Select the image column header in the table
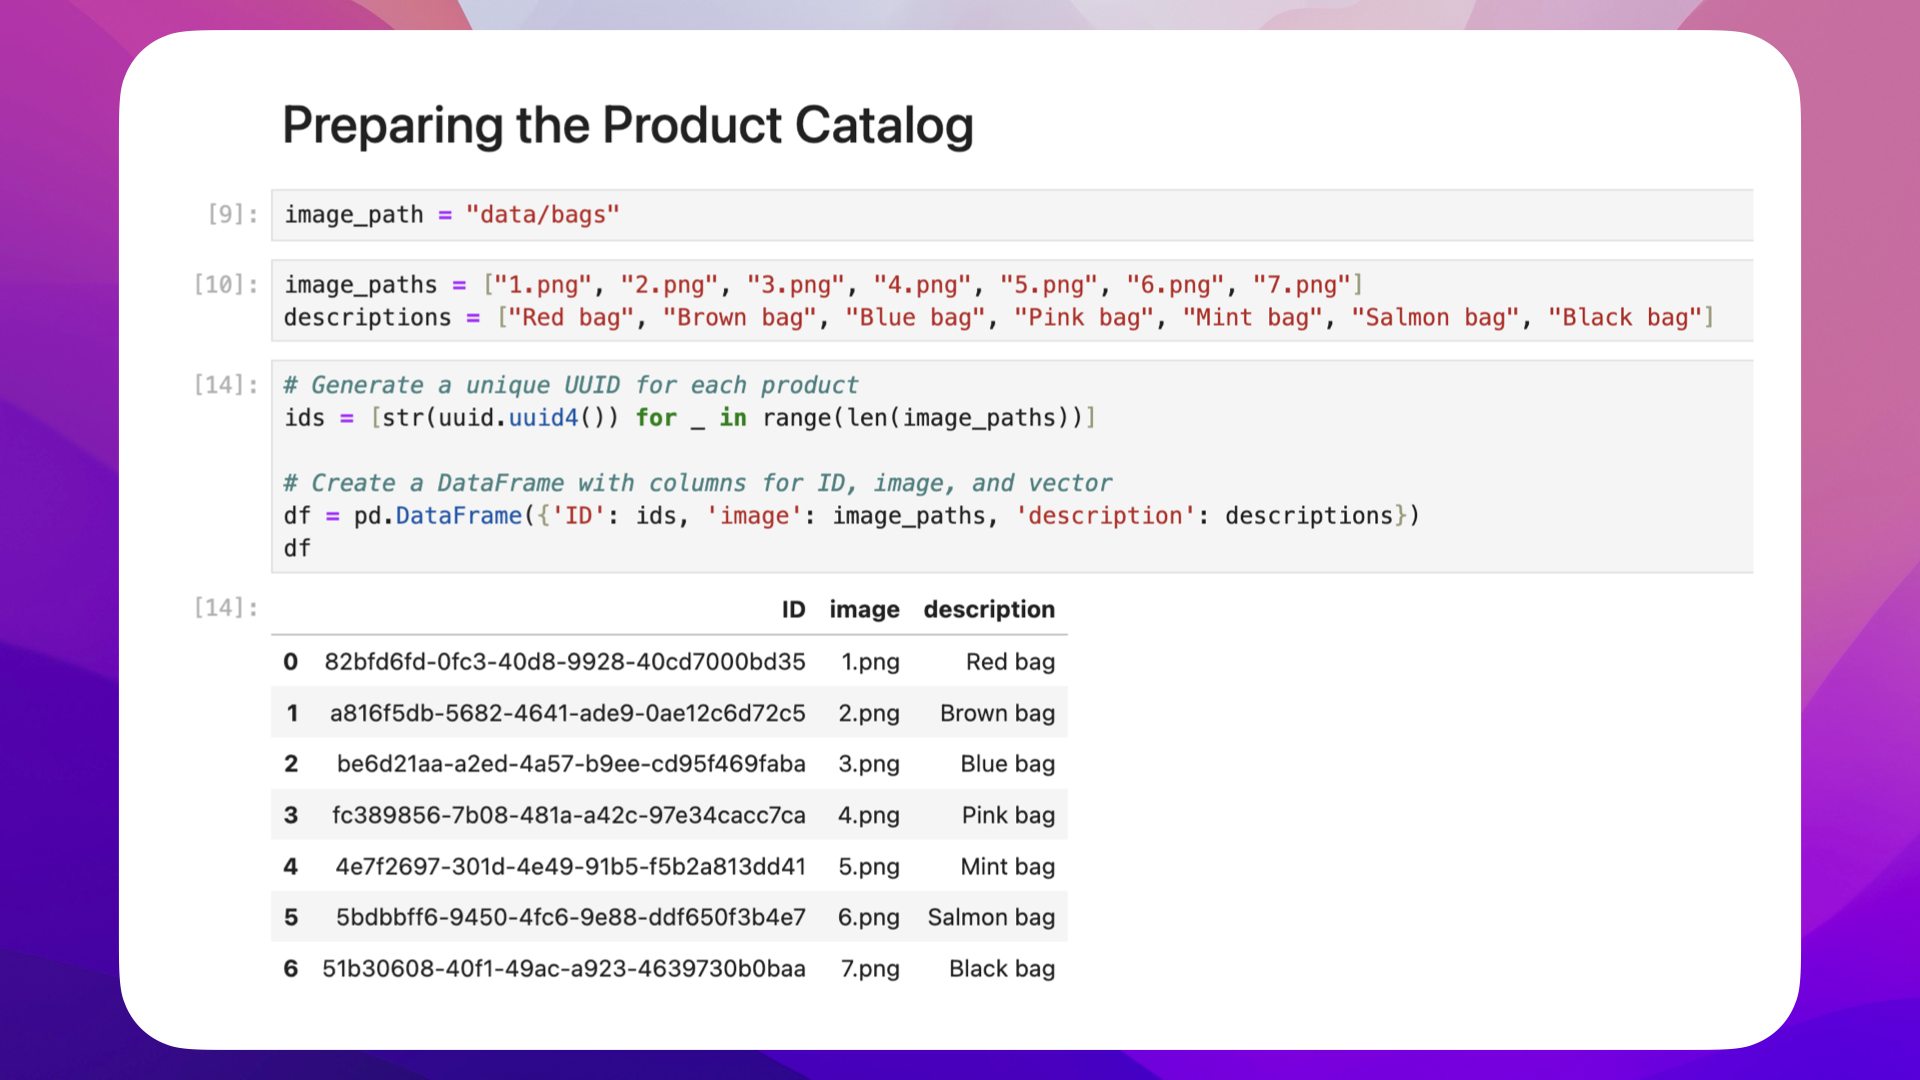This screenshot has height=1080, width=1920. click(864, 609)
